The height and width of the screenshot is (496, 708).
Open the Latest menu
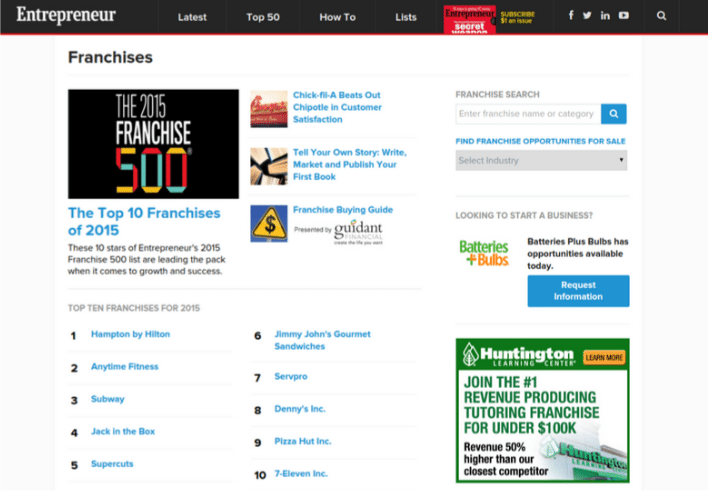coord(192,17)
